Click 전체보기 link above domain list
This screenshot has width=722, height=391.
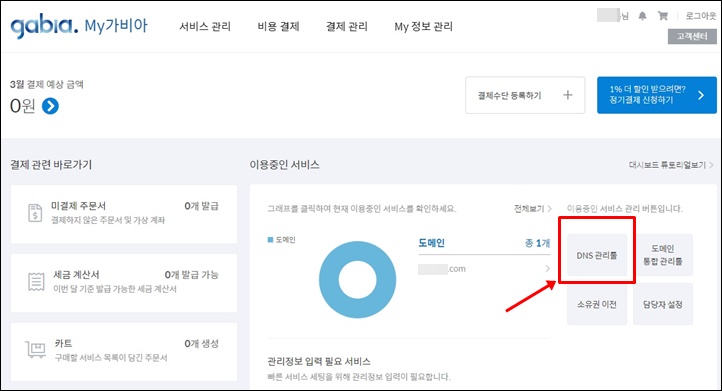pyautogui.click(x=529, y=209)
